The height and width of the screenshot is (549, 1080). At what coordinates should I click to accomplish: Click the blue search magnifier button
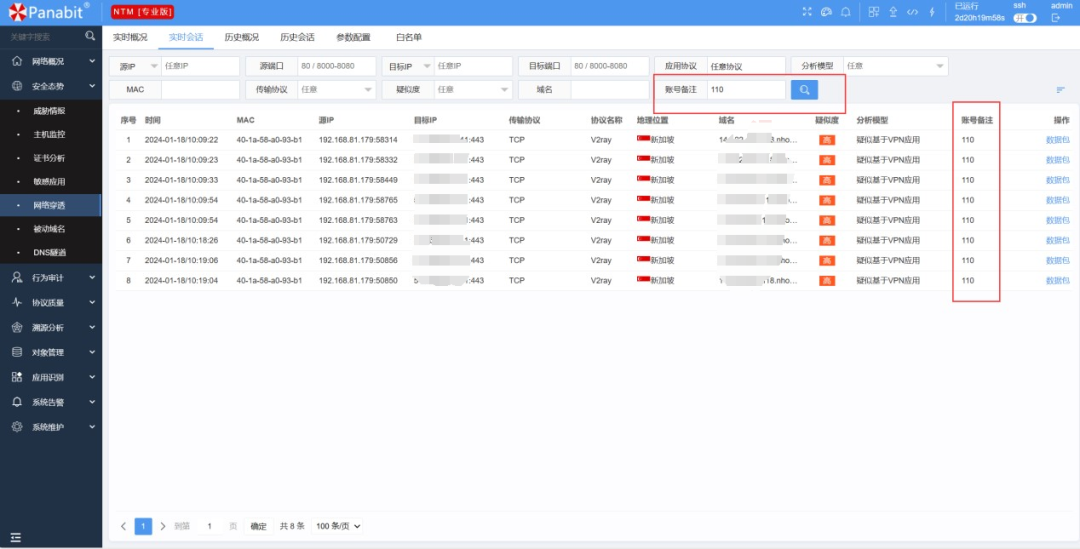pyautogui.click(x=804, y=90)
